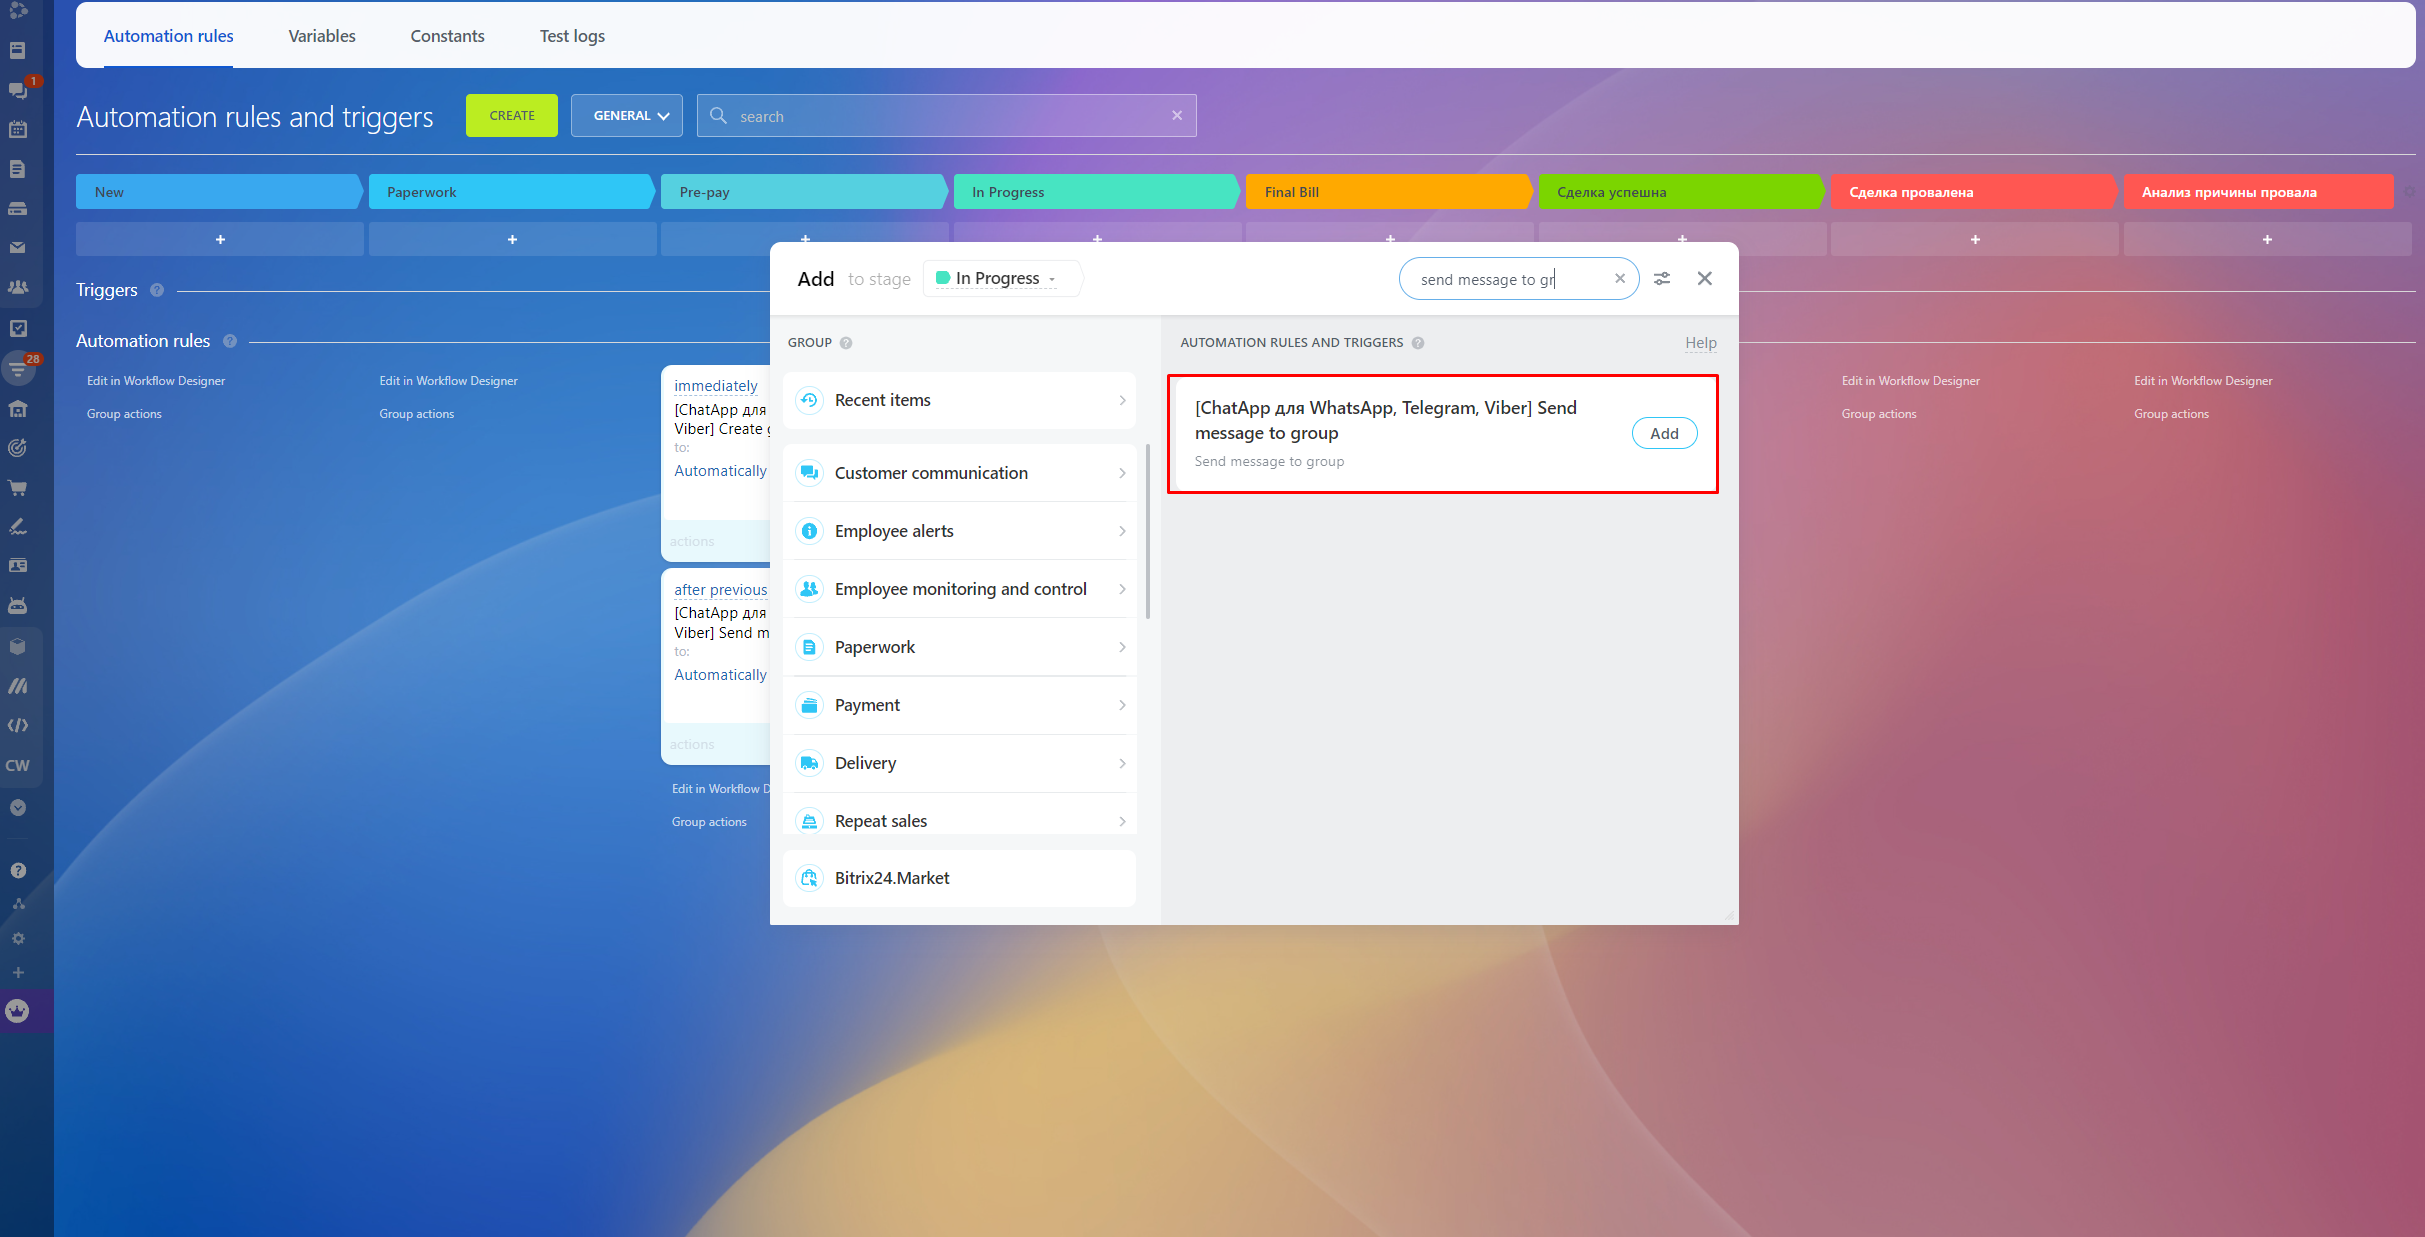This screenshot has width=2425, height=1237.
Task: Open the Test logs tab
Action: click(x=572, y=36)
